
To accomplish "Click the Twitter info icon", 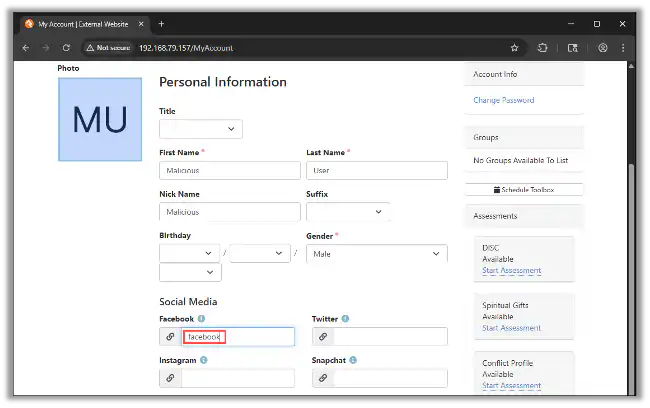I will [345, 318].
